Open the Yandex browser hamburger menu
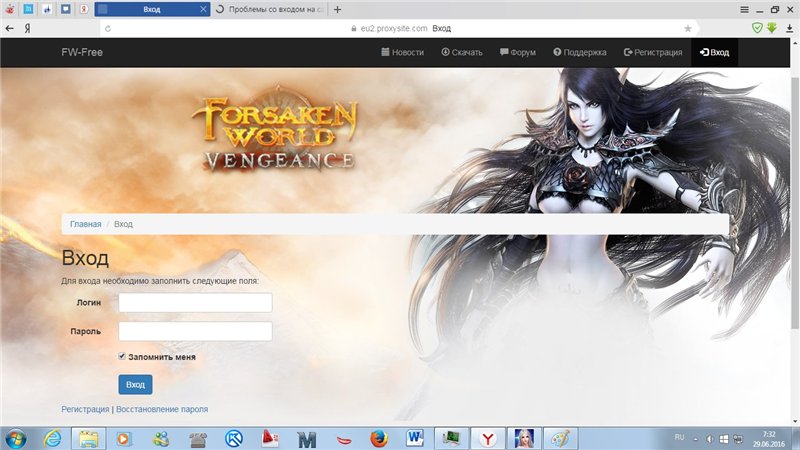This screenshot has width=800, height=450. (x=744, y=10)
